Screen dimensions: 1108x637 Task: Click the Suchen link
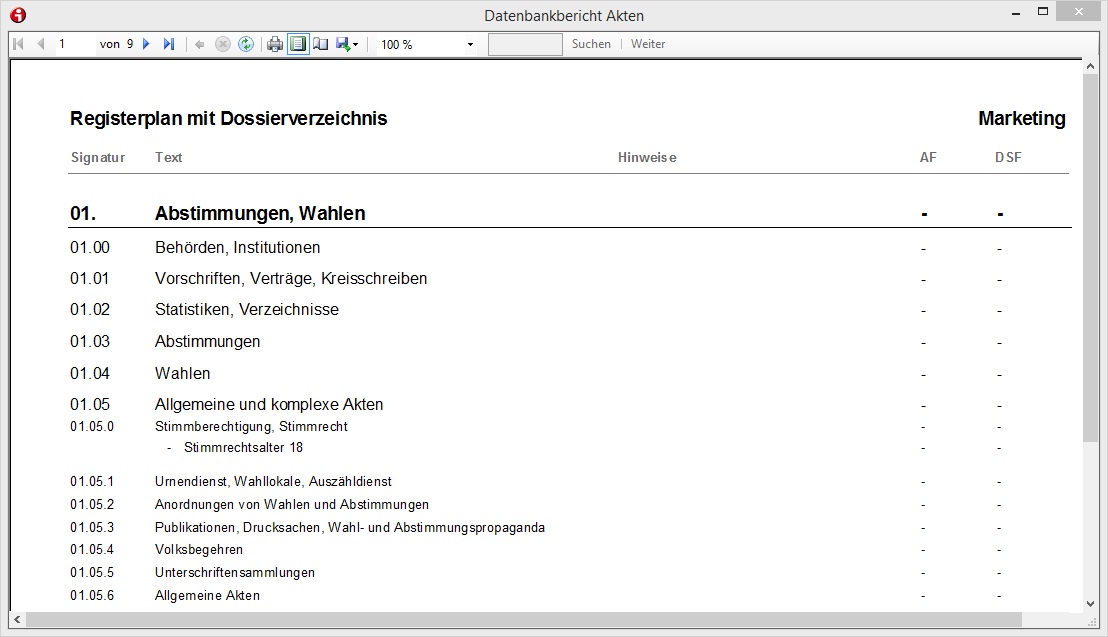[591, 44]
